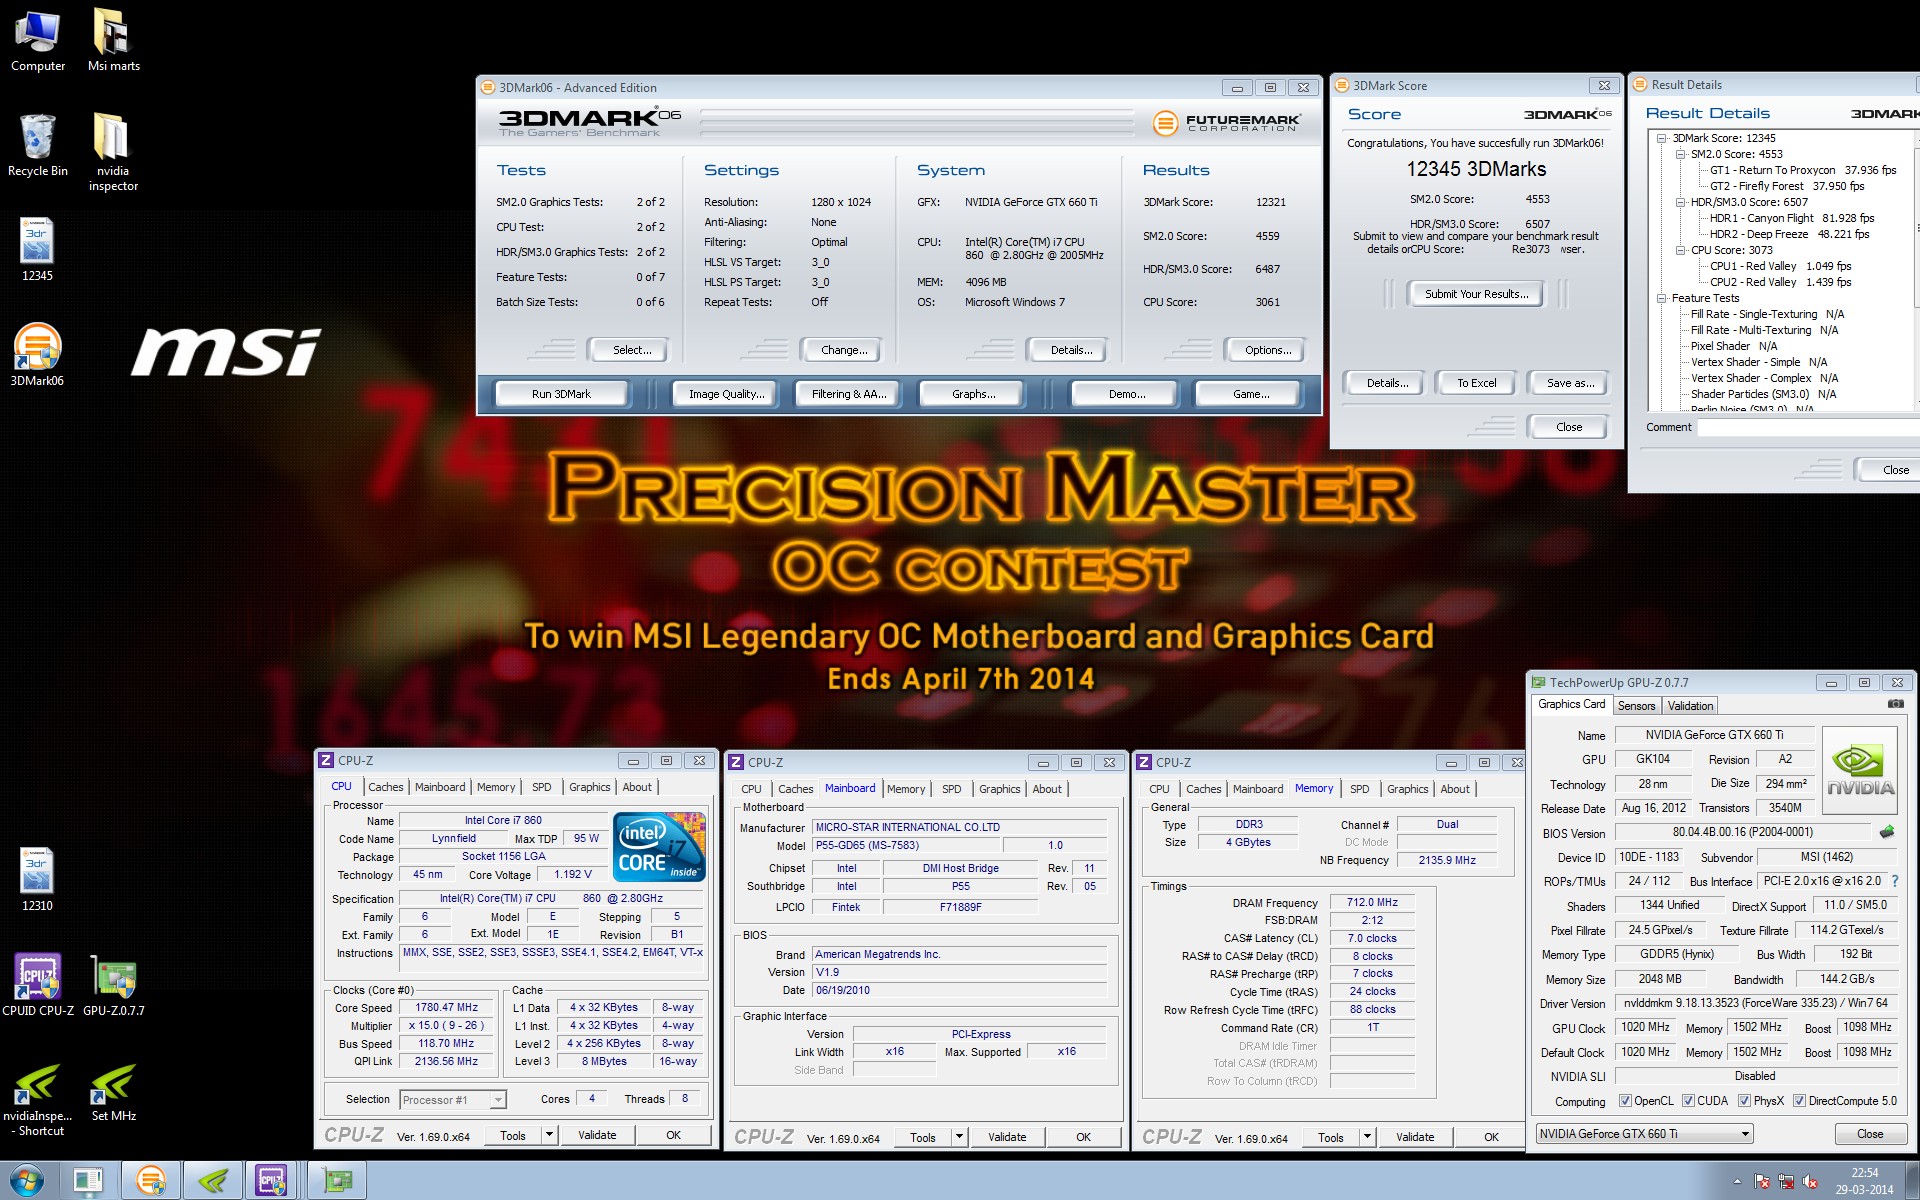Open About tab in first CPU-Z window
Screen dimensions: 1920x1200
click(x=637, y=787)
